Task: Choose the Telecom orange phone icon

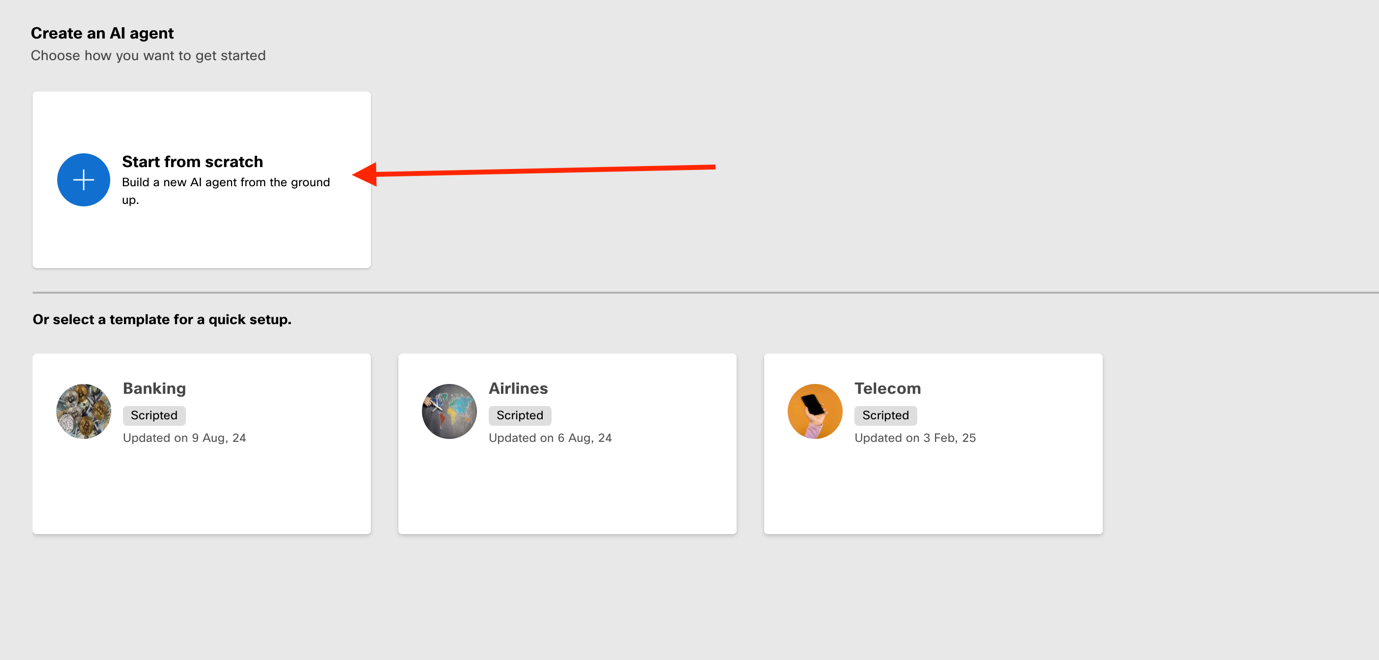Action: click(x=815, y=411)
